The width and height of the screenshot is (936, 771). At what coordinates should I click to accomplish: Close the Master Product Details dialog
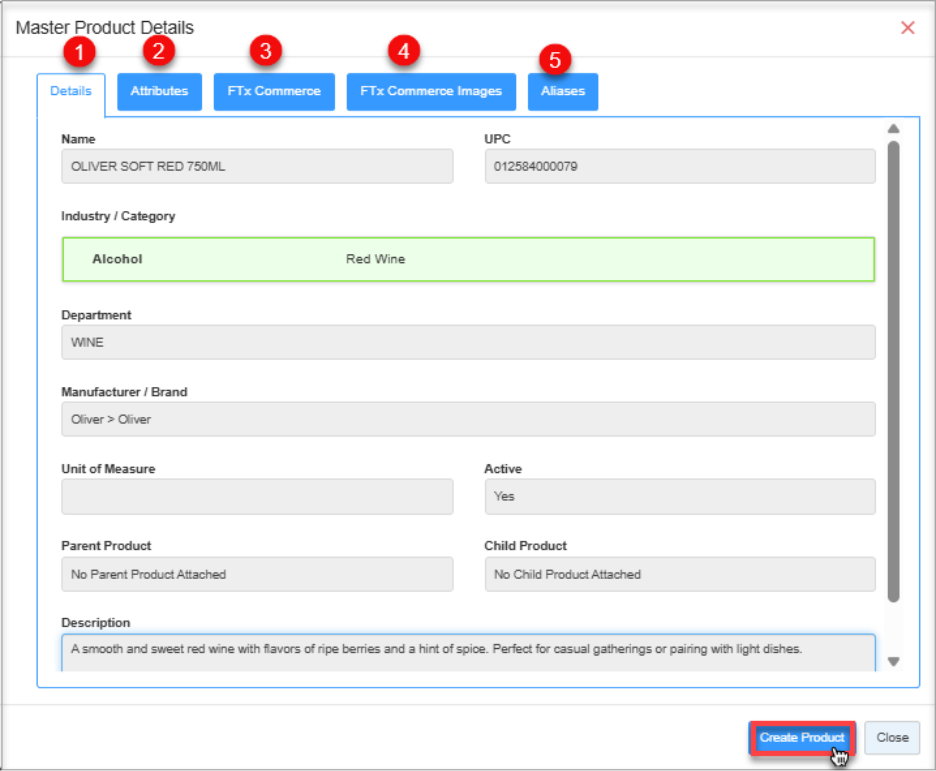click(907, 28)
